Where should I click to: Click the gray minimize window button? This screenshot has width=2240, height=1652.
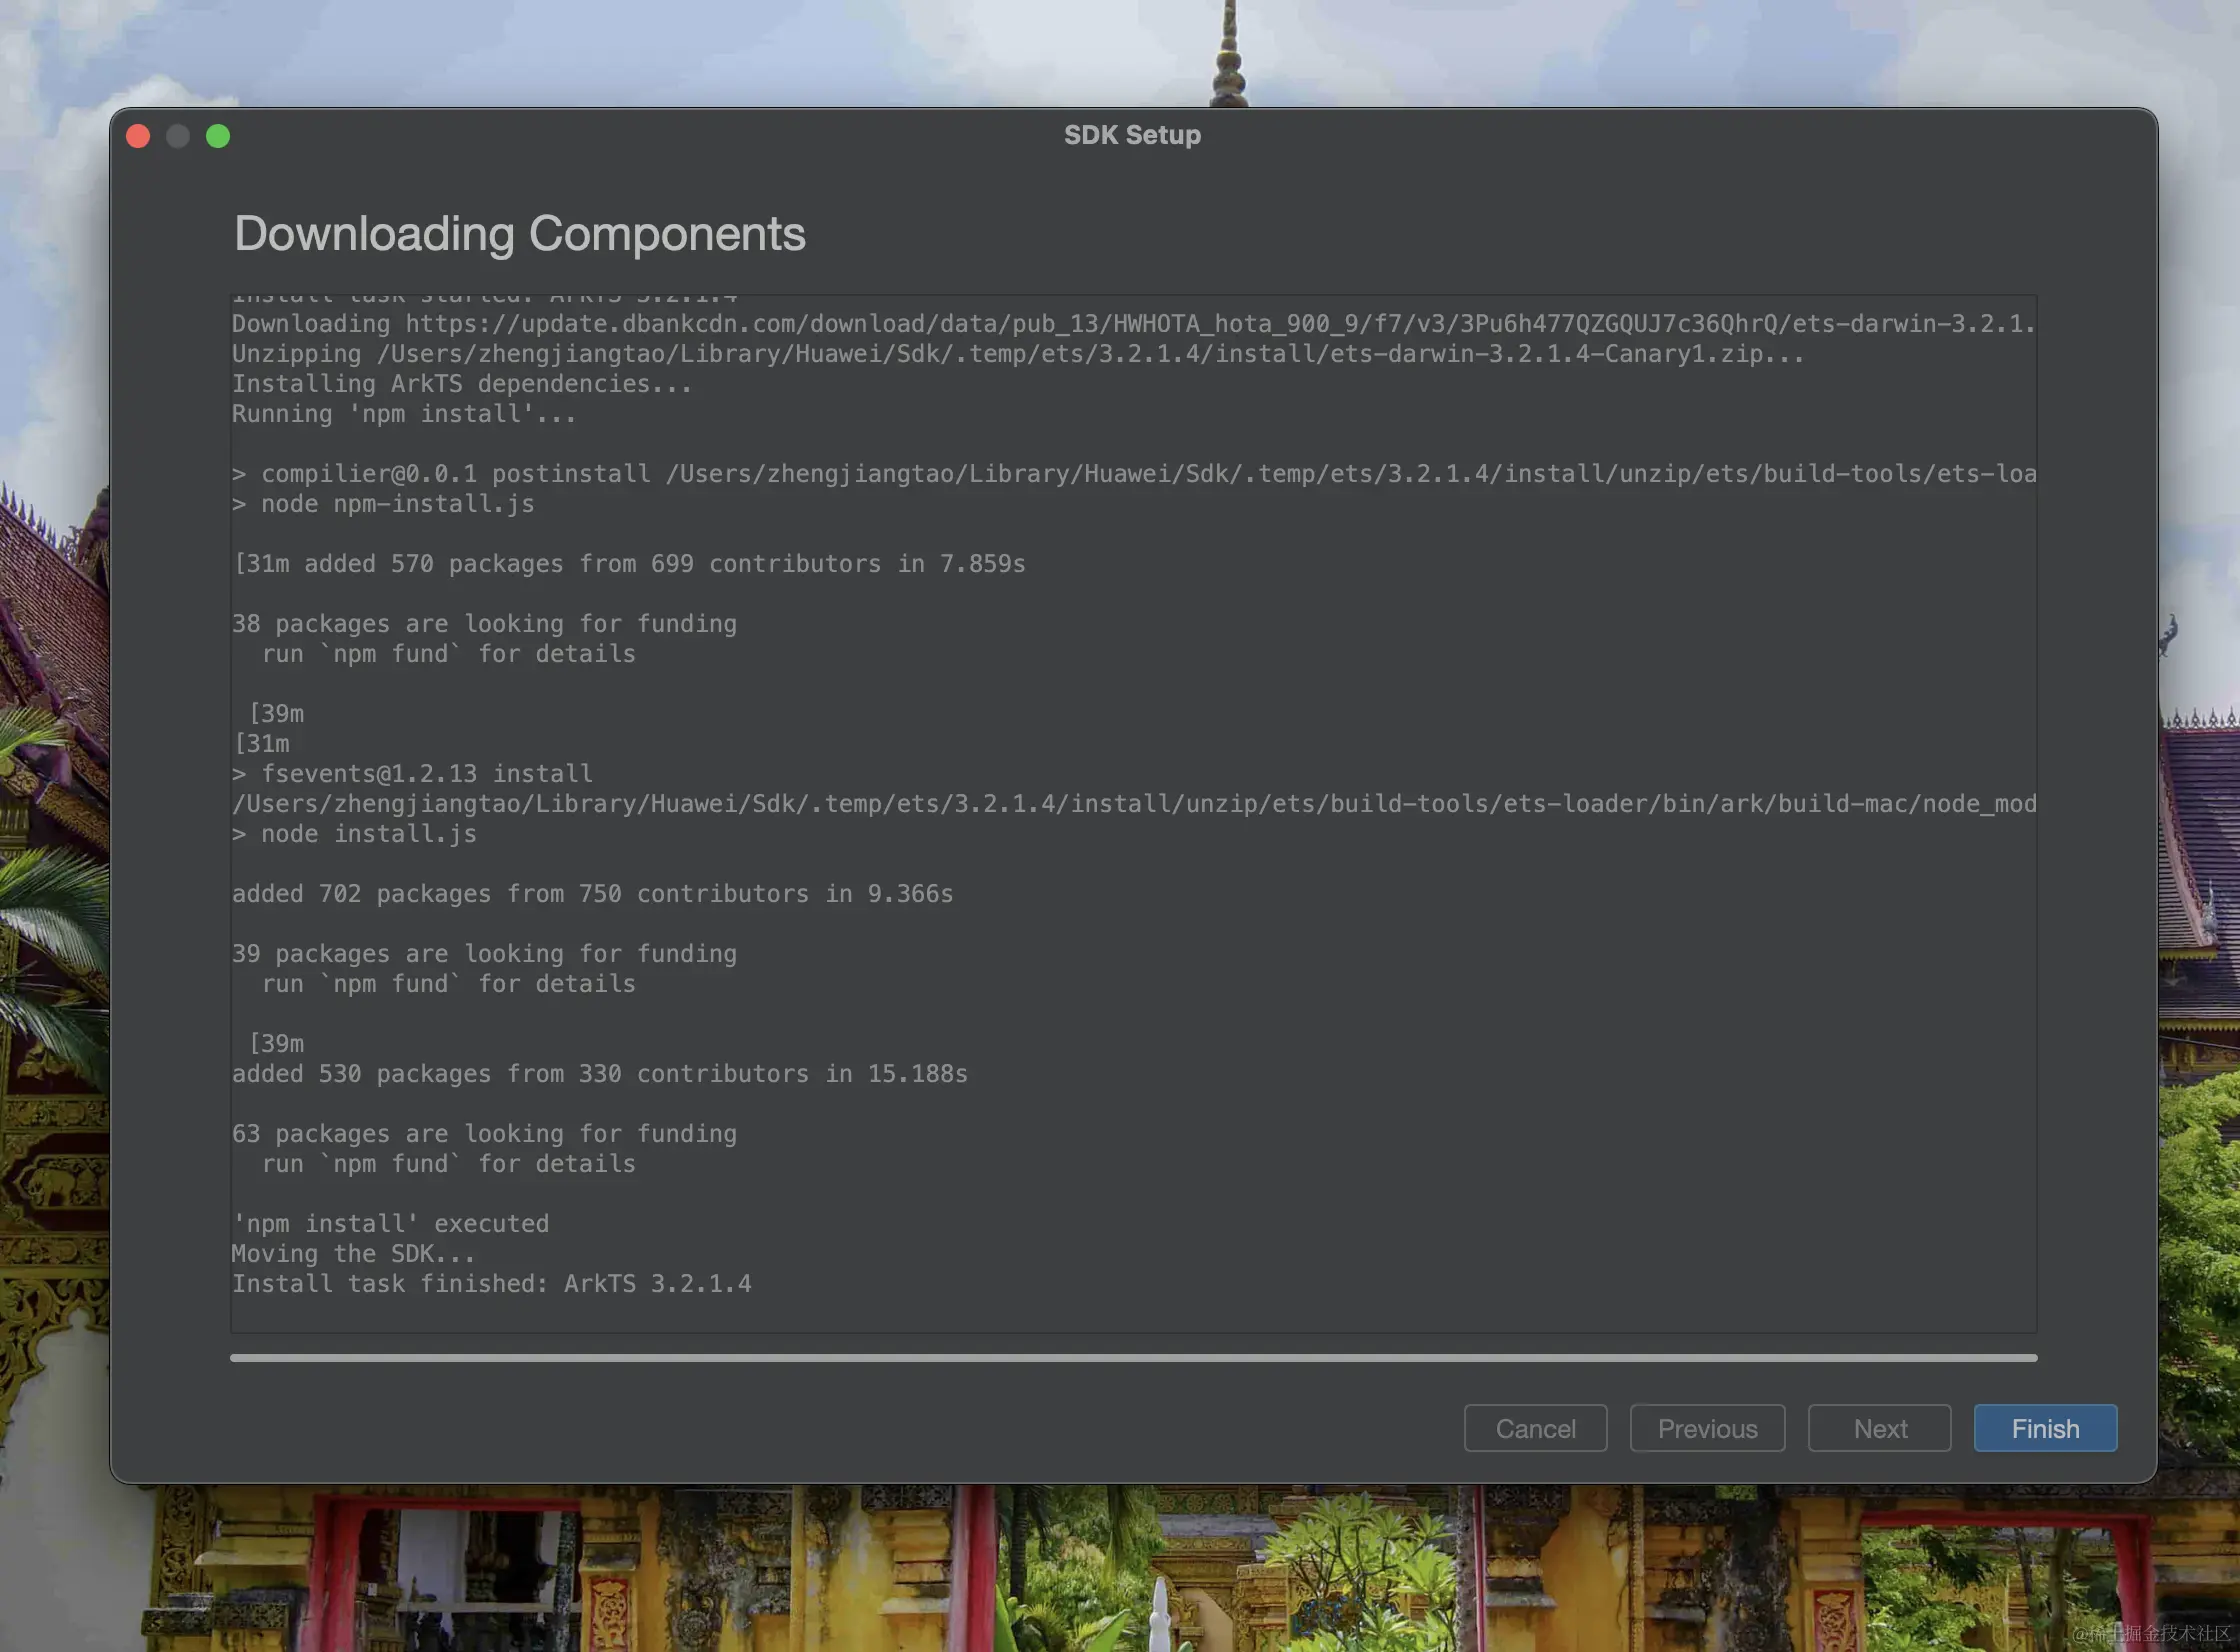coord(178,136)
